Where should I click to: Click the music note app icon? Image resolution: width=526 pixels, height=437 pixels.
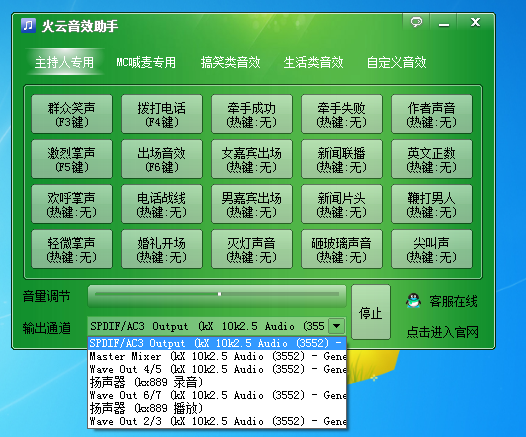click(28, 25)
